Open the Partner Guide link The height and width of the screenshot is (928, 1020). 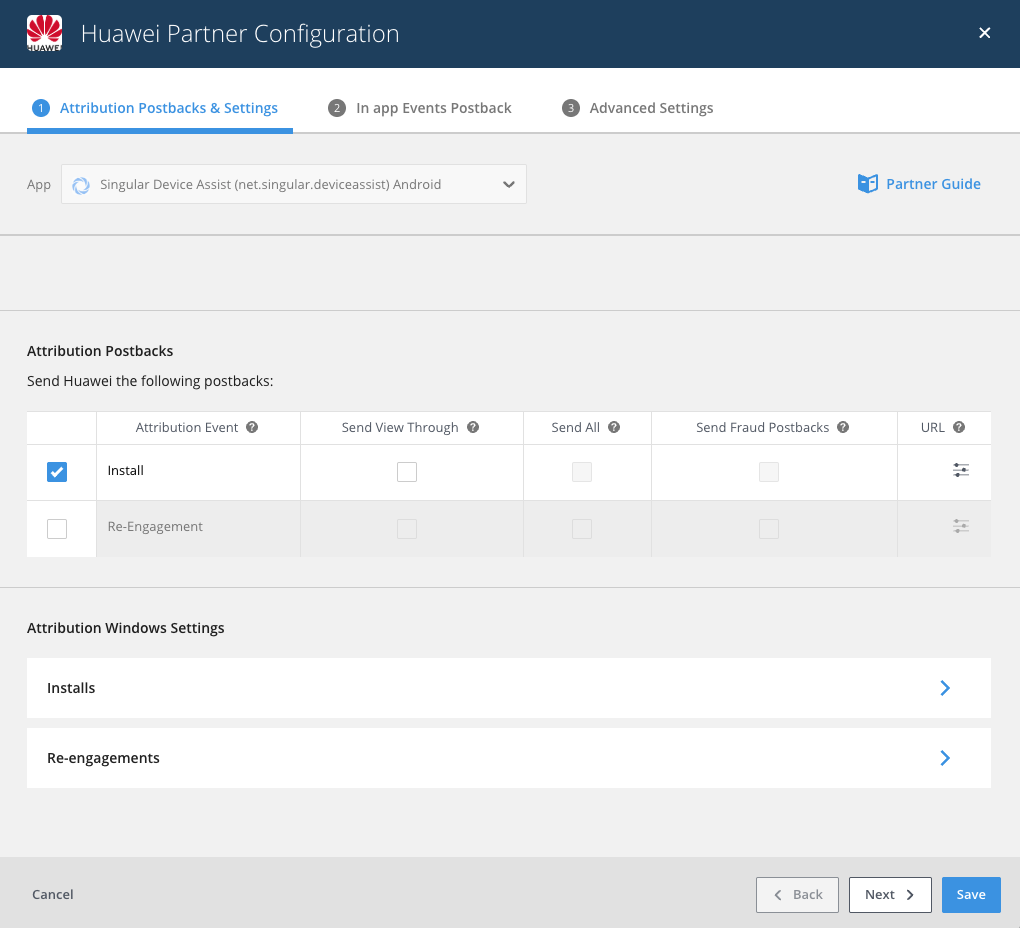point(933,184)
